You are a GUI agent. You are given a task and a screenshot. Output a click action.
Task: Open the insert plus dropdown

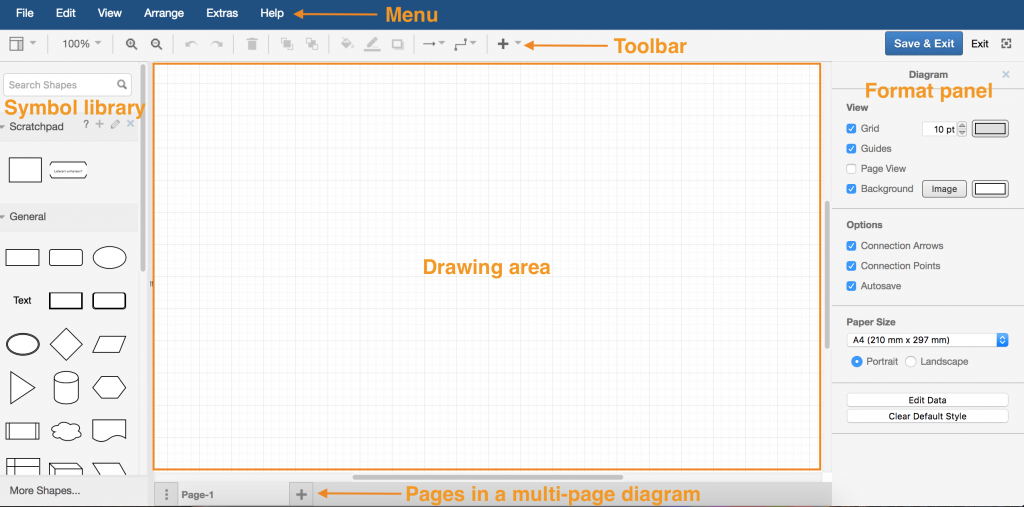[x=509, y=44]
